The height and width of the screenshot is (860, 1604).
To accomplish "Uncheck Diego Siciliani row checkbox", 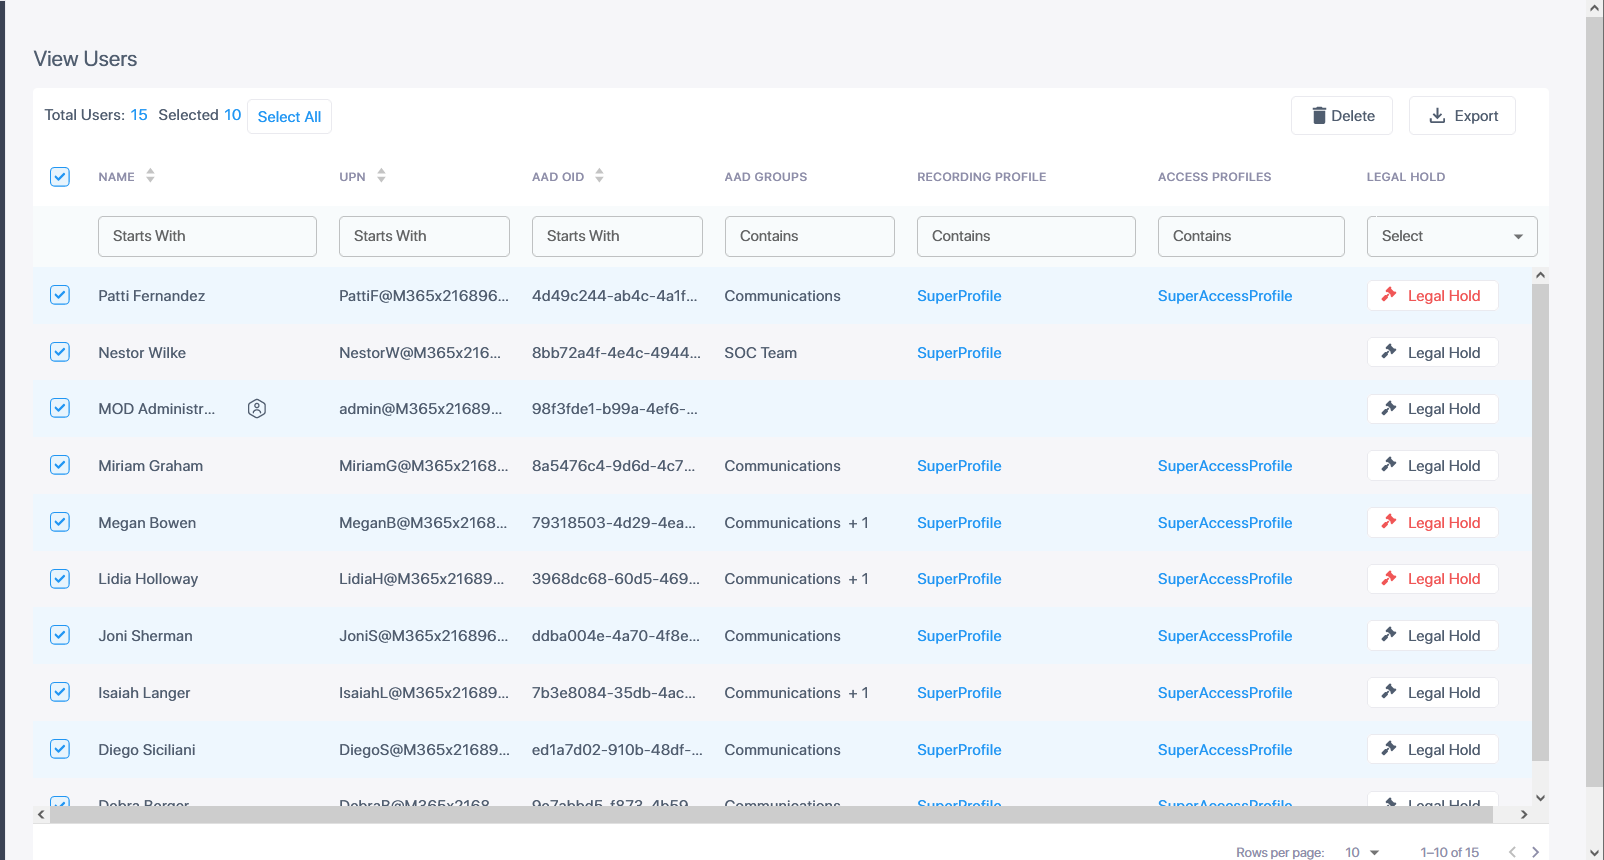I will tap(60, 749).
